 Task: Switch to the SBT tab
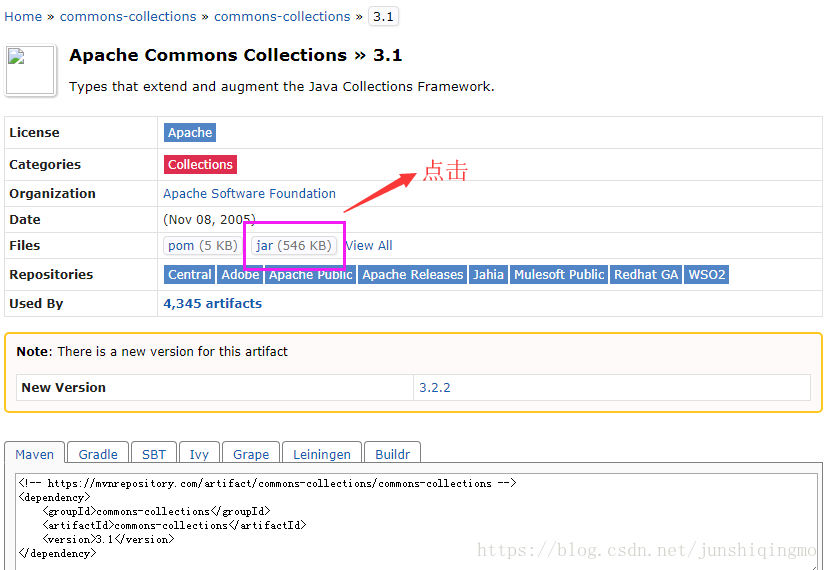(154, 454)
